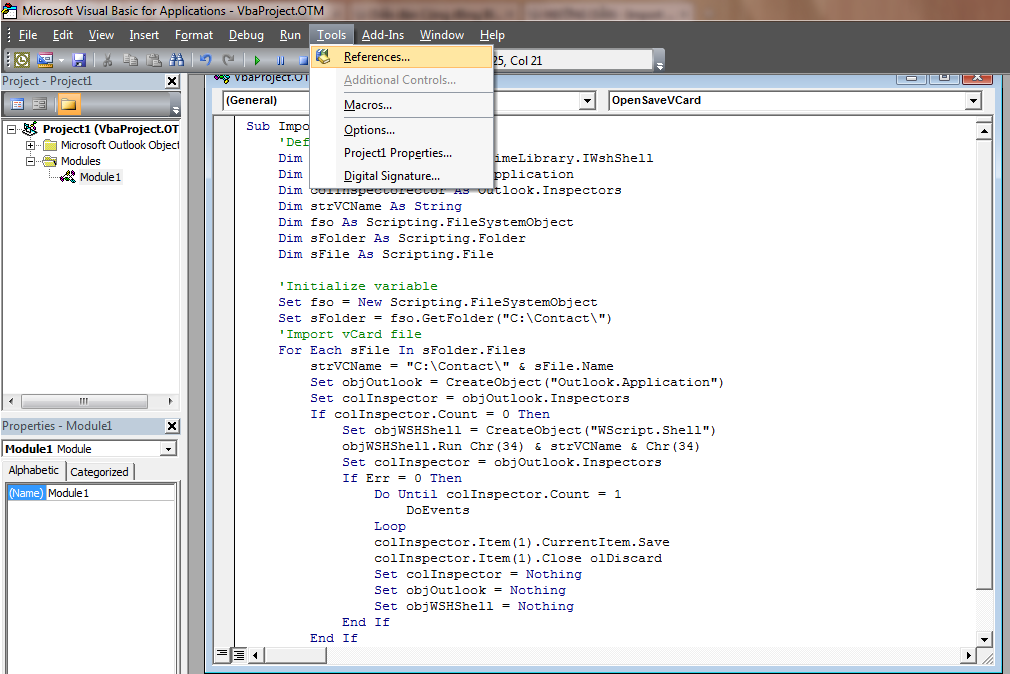Open the Run menu
Image resolution: width=1010 pixels, height=674 pixels.
click(290, 35)
